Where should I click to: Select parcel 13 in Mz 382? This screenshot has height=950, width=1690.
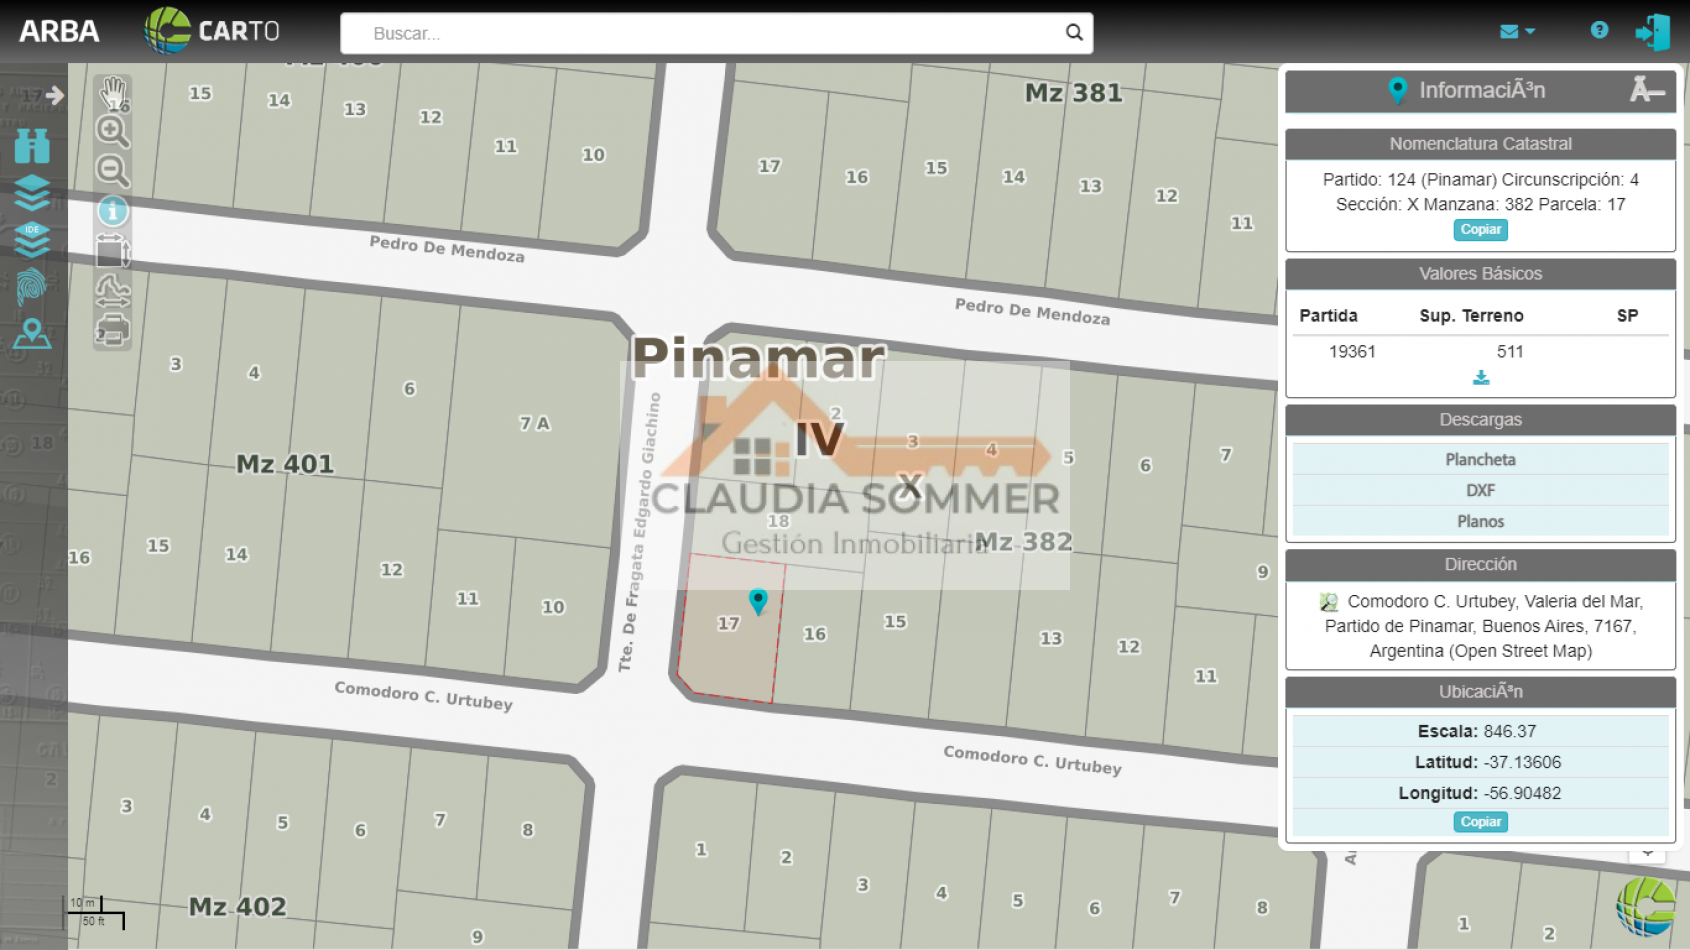(x=1051, y=638)
